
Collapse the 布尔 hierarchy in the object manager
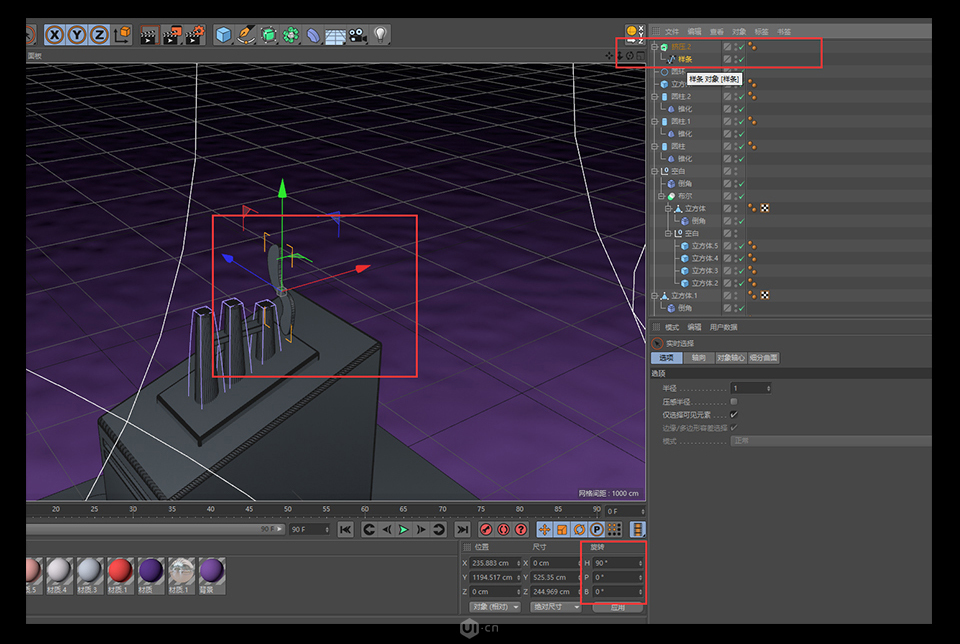click(x=661, y=196)
